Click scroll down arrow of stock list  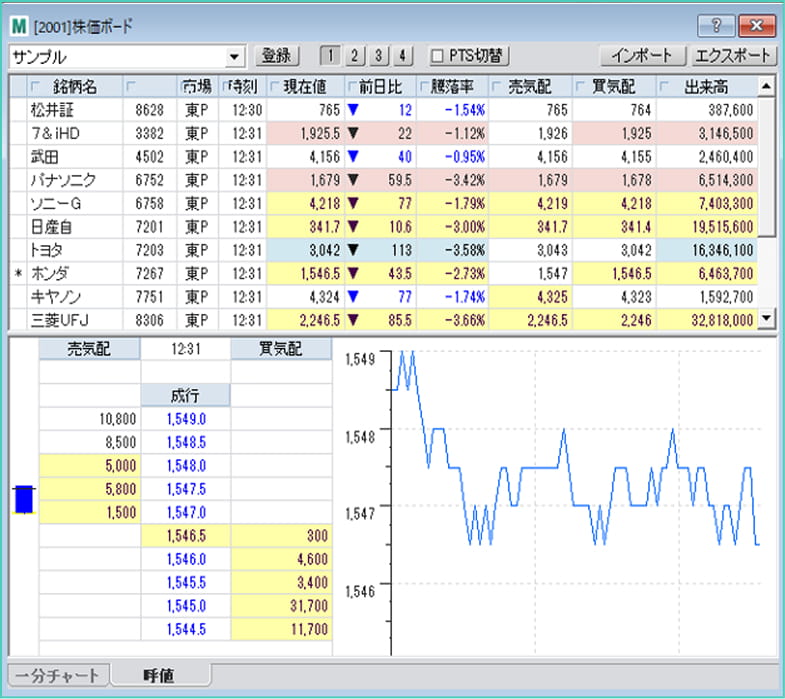point(767,319)
